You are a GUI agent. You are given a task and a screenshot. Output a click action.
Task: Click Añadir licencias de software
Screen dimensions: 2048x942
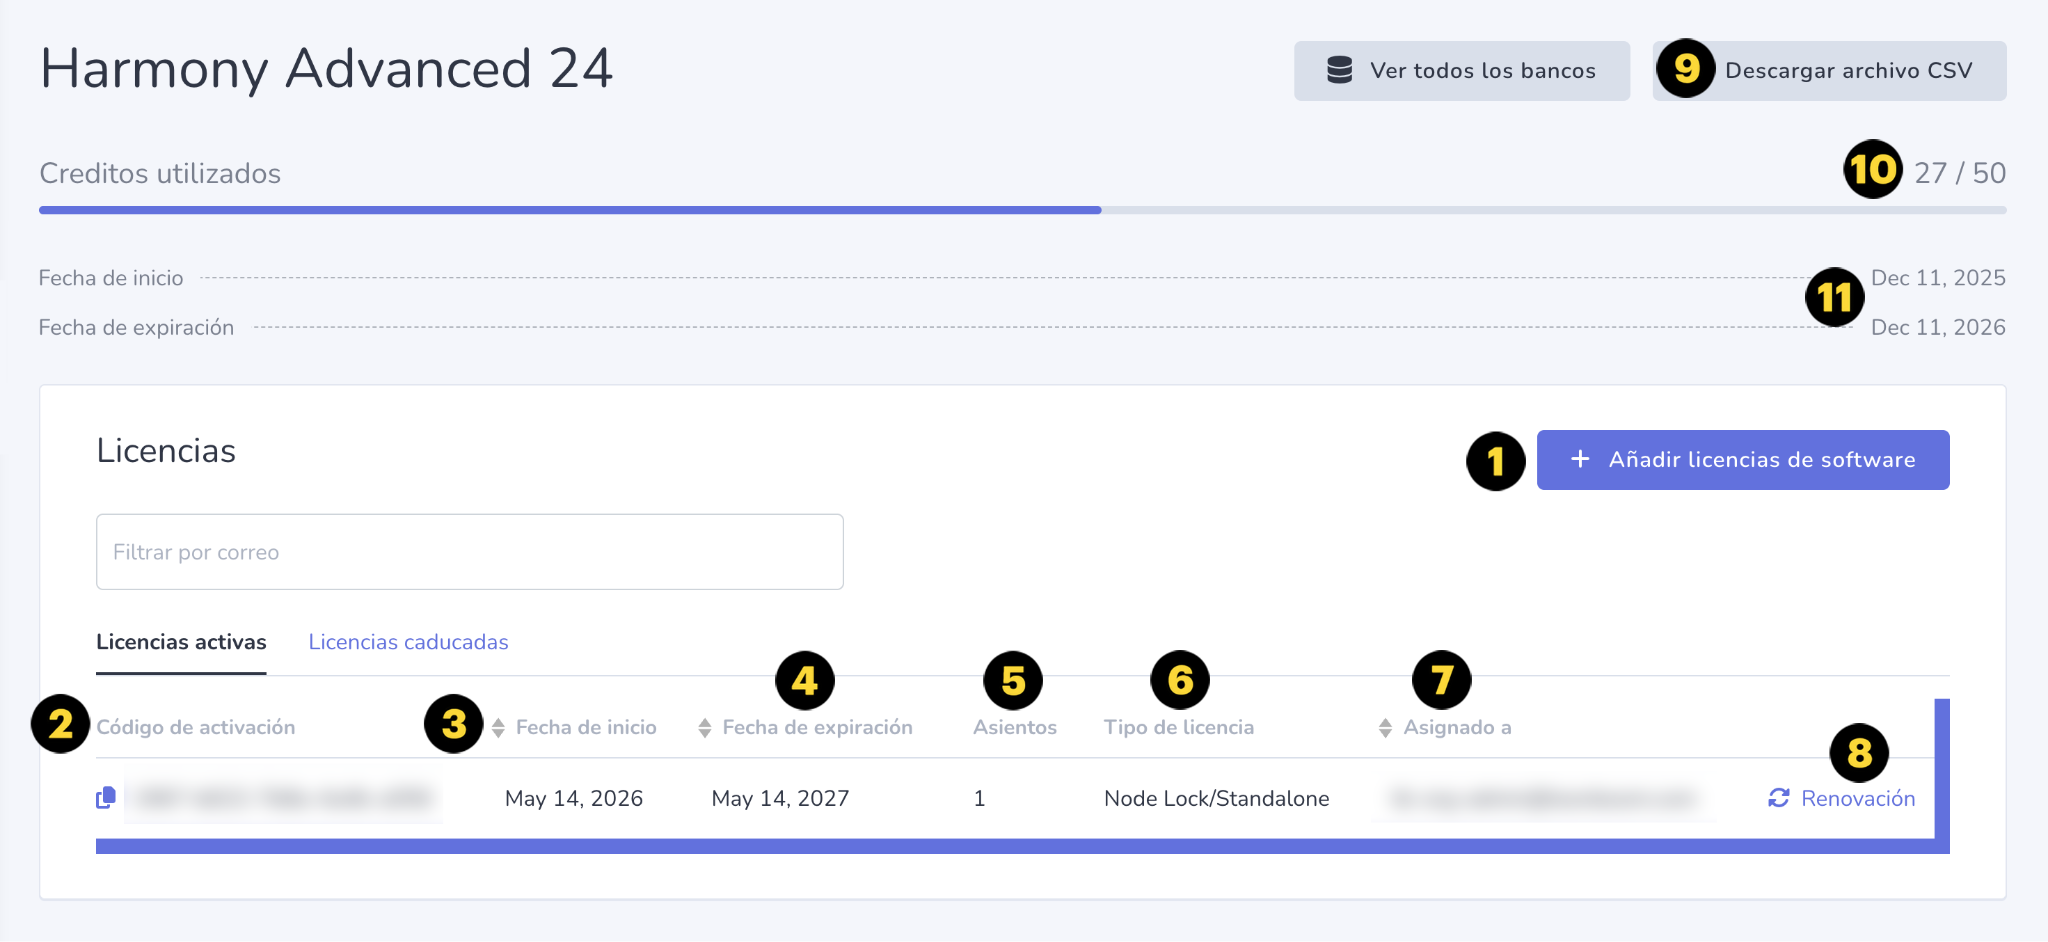click(1743, 460)
